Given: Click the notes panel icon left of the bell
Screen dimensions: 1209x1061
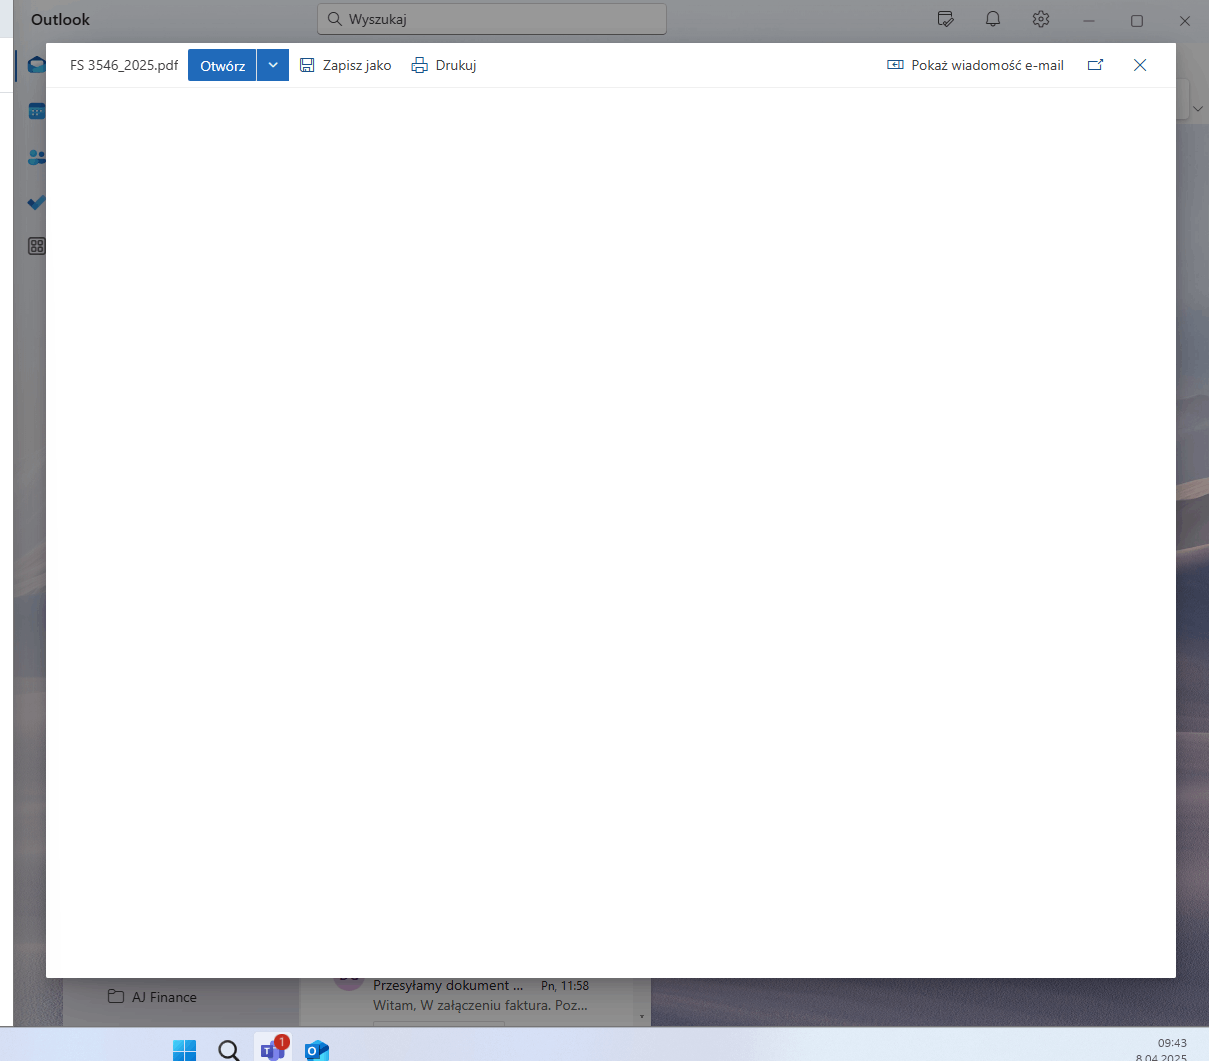Looking at the screenshot, I should (945, 19).
